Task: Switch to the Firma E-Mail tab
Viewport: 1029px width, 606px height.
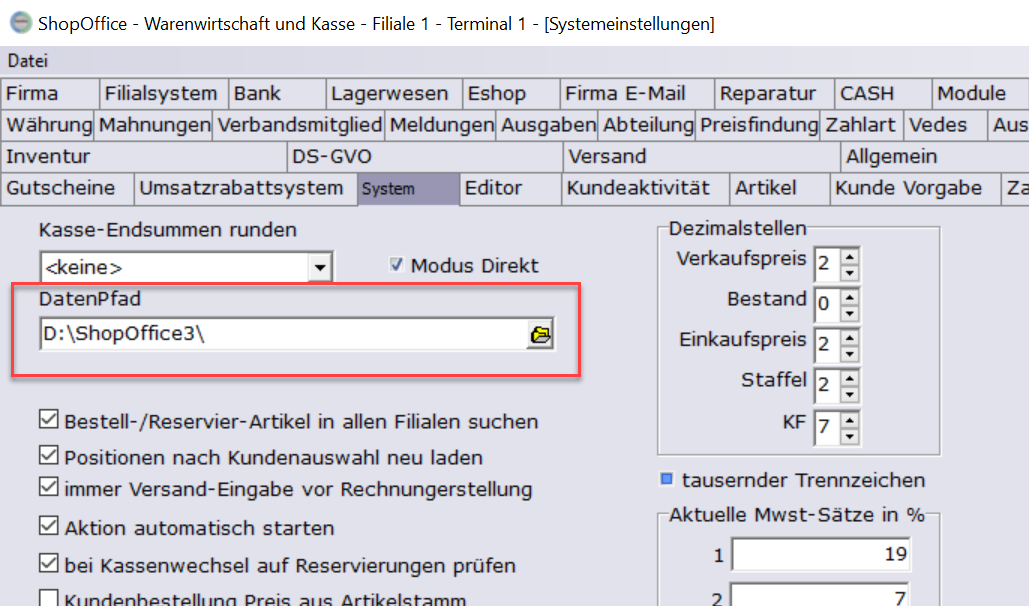Action: click(x=637, y=93)
